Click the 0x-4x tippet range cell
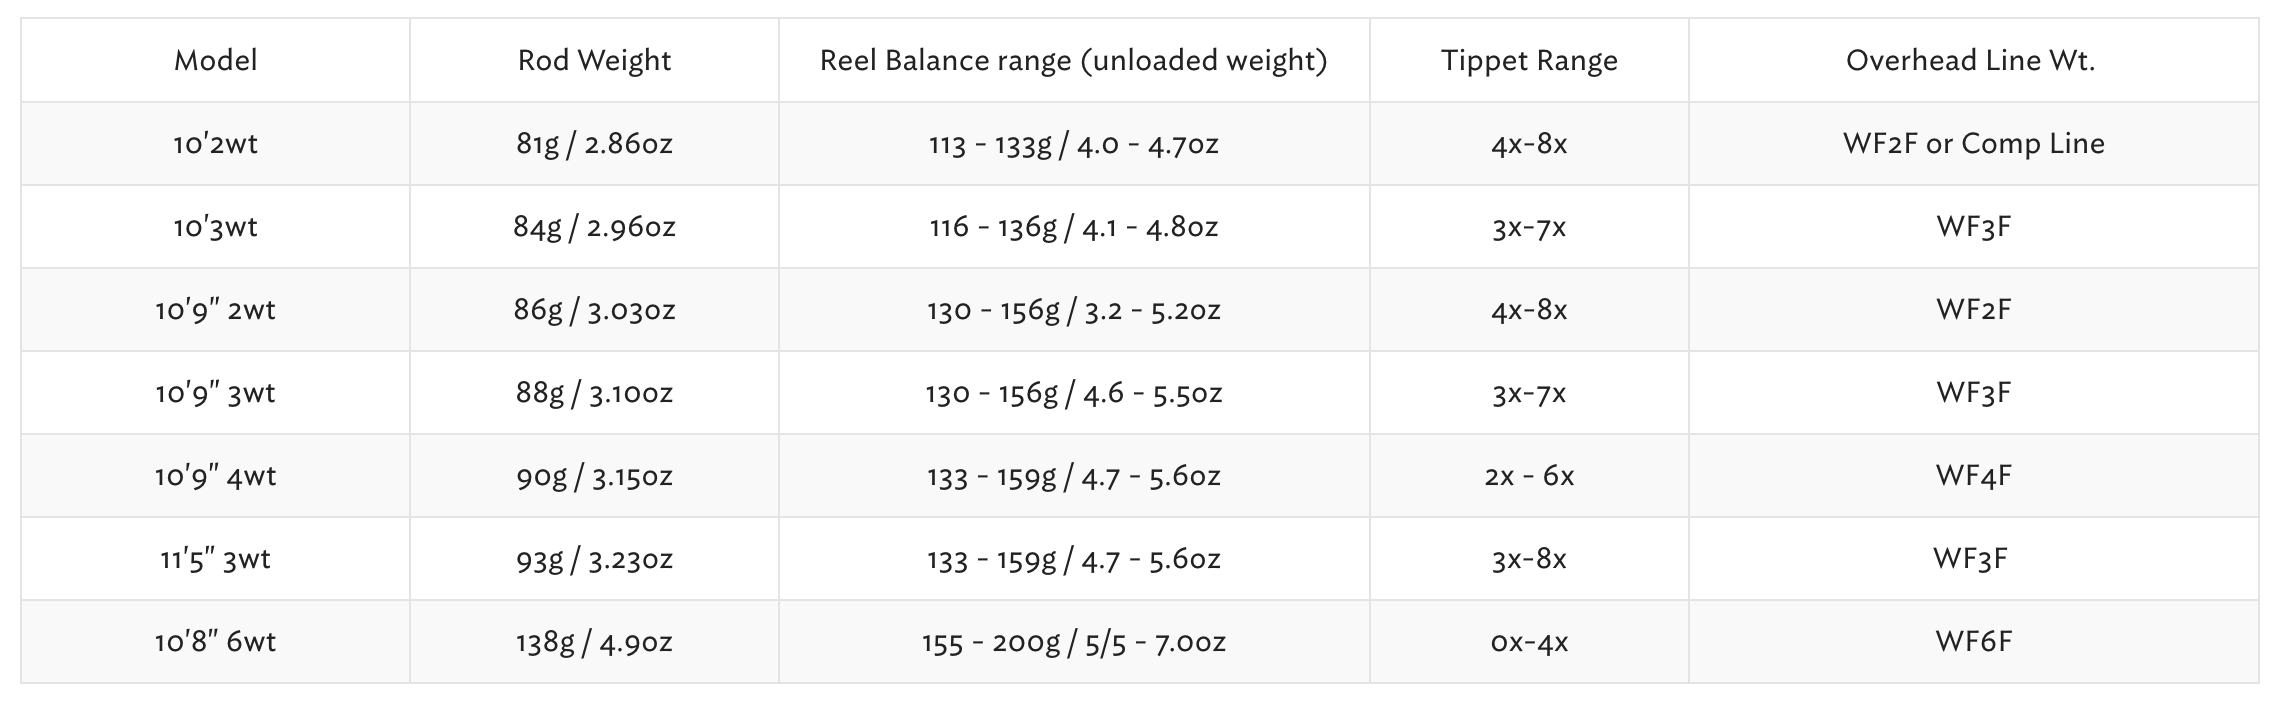Image resolution: width=2282 pixels, height=702 pixels. pyautogui.click(x=1528, y=642)
